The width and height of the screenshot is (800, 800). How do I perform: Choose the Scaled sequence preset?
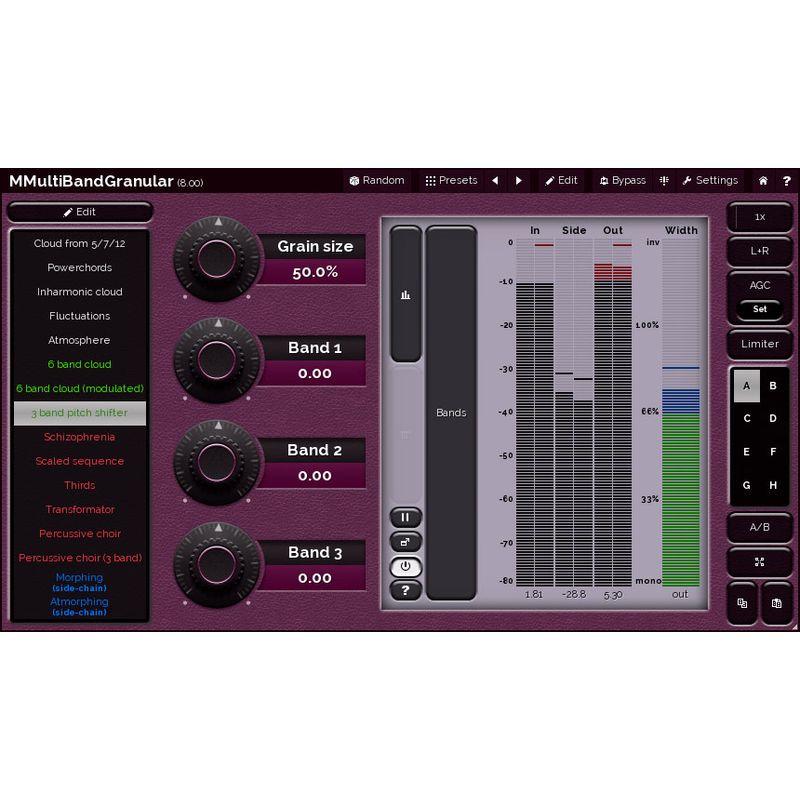click(80, 461)
